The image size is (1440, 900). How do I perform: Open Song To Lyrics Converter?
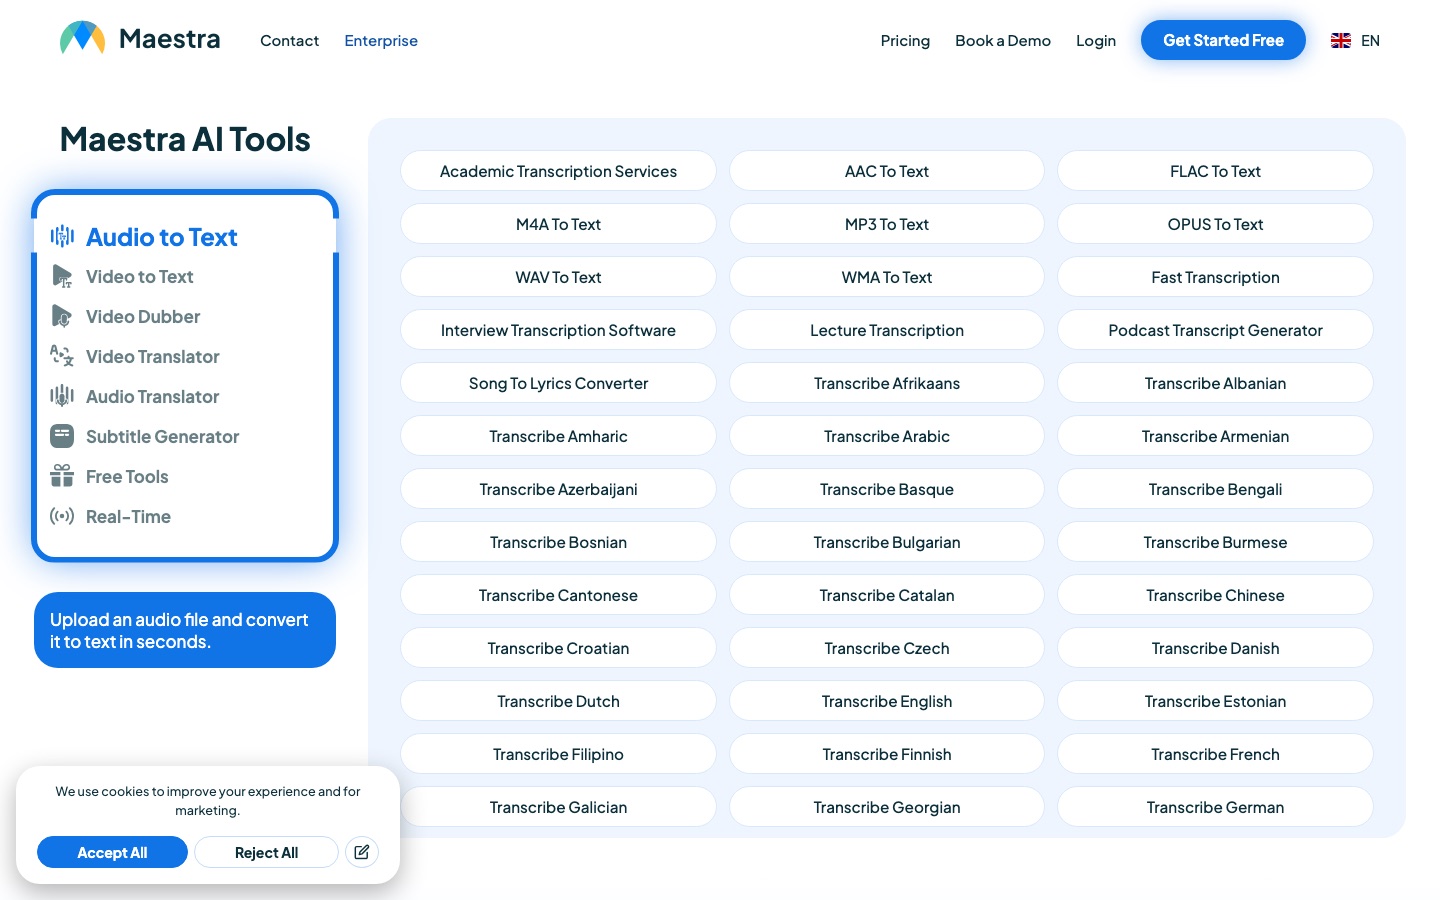point(558,383)
